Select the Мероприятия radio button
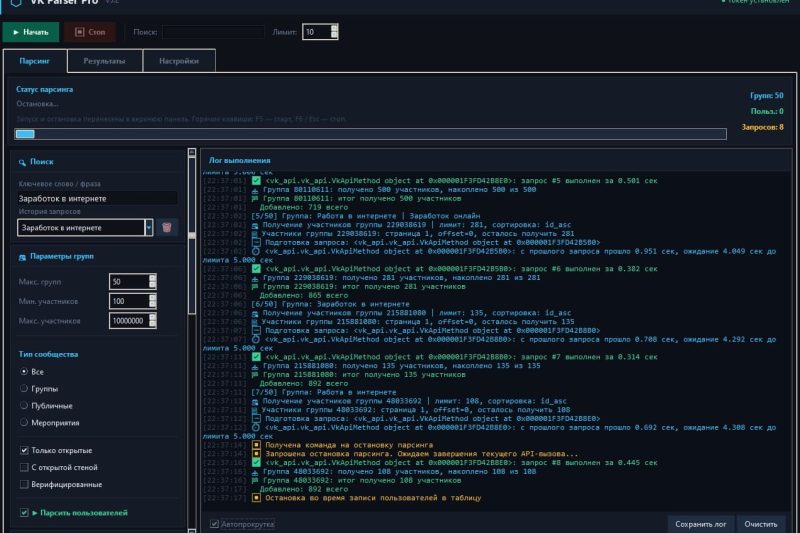Image resolution: width=800 pixels, height=533 pixels. pyautogui.click(x=24, y=422)
